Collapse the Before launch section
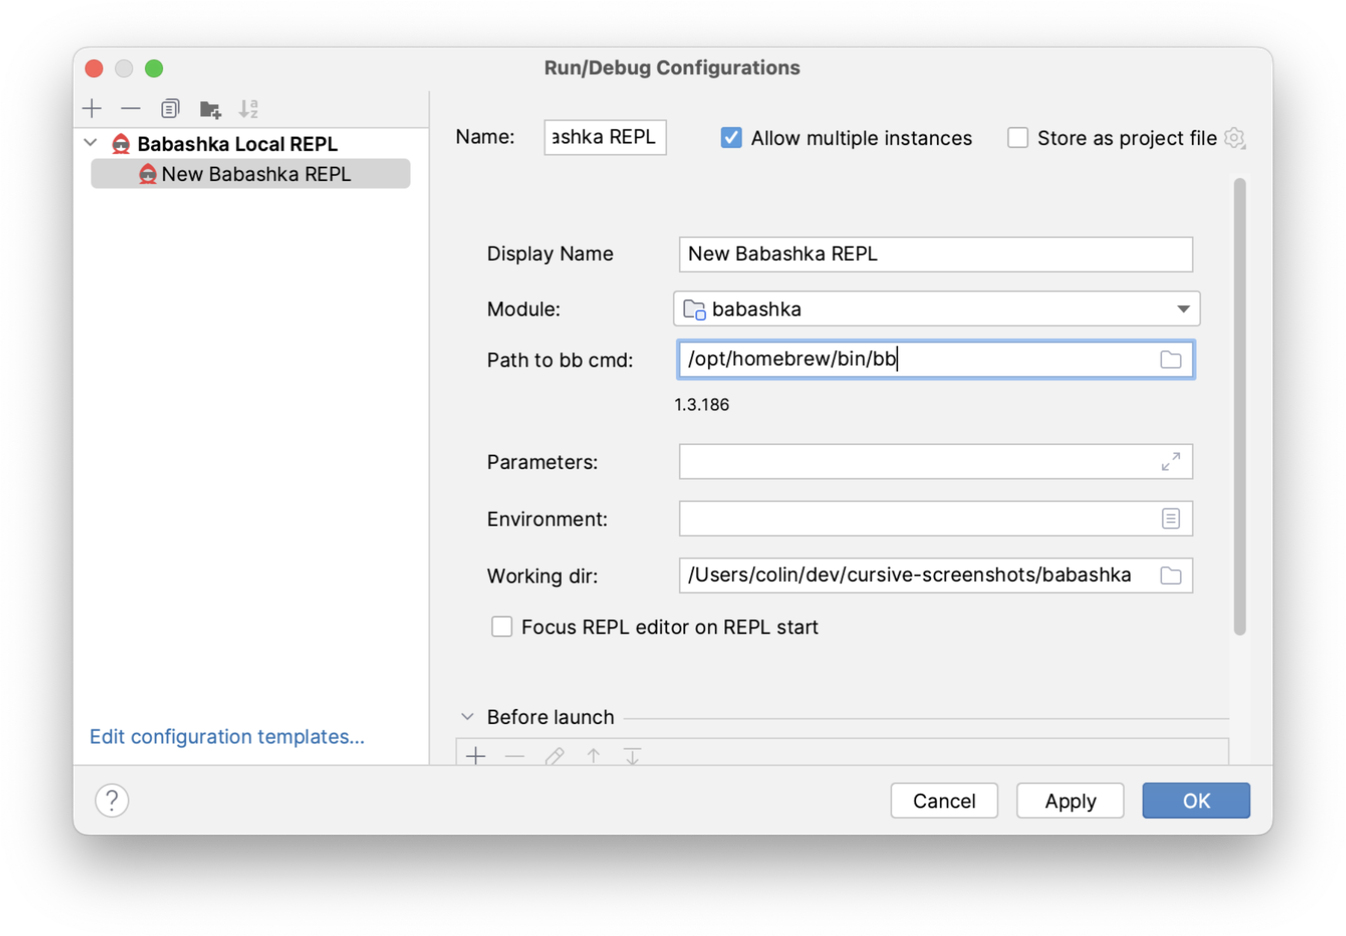Viewport: 1346px width, 936px height. pyautogui.click(x=467, y=717)
